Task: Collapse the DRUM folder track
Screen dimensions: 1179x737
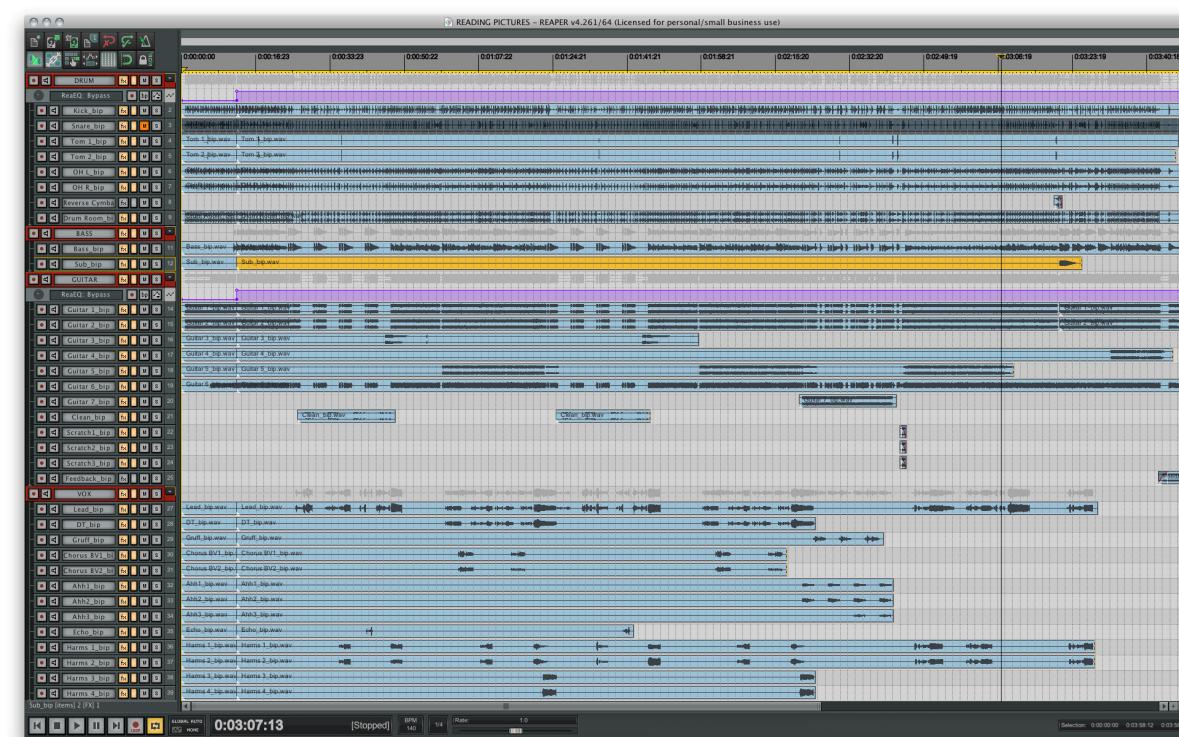Action: [x=170, y=79]
